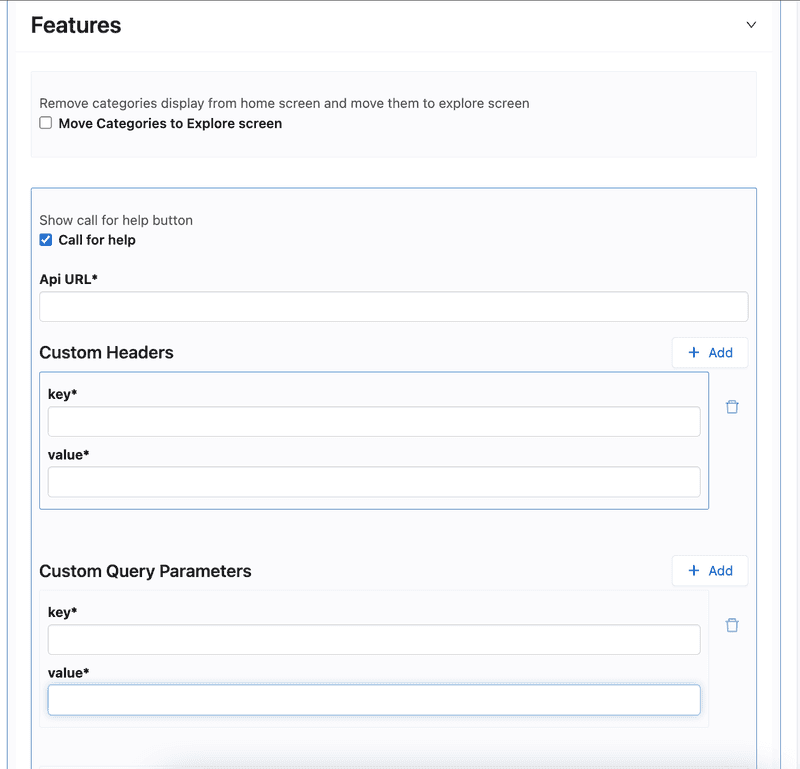800x769 pixels.
Task: Focus the Custom Headers key field
Action: pos(374,422)
